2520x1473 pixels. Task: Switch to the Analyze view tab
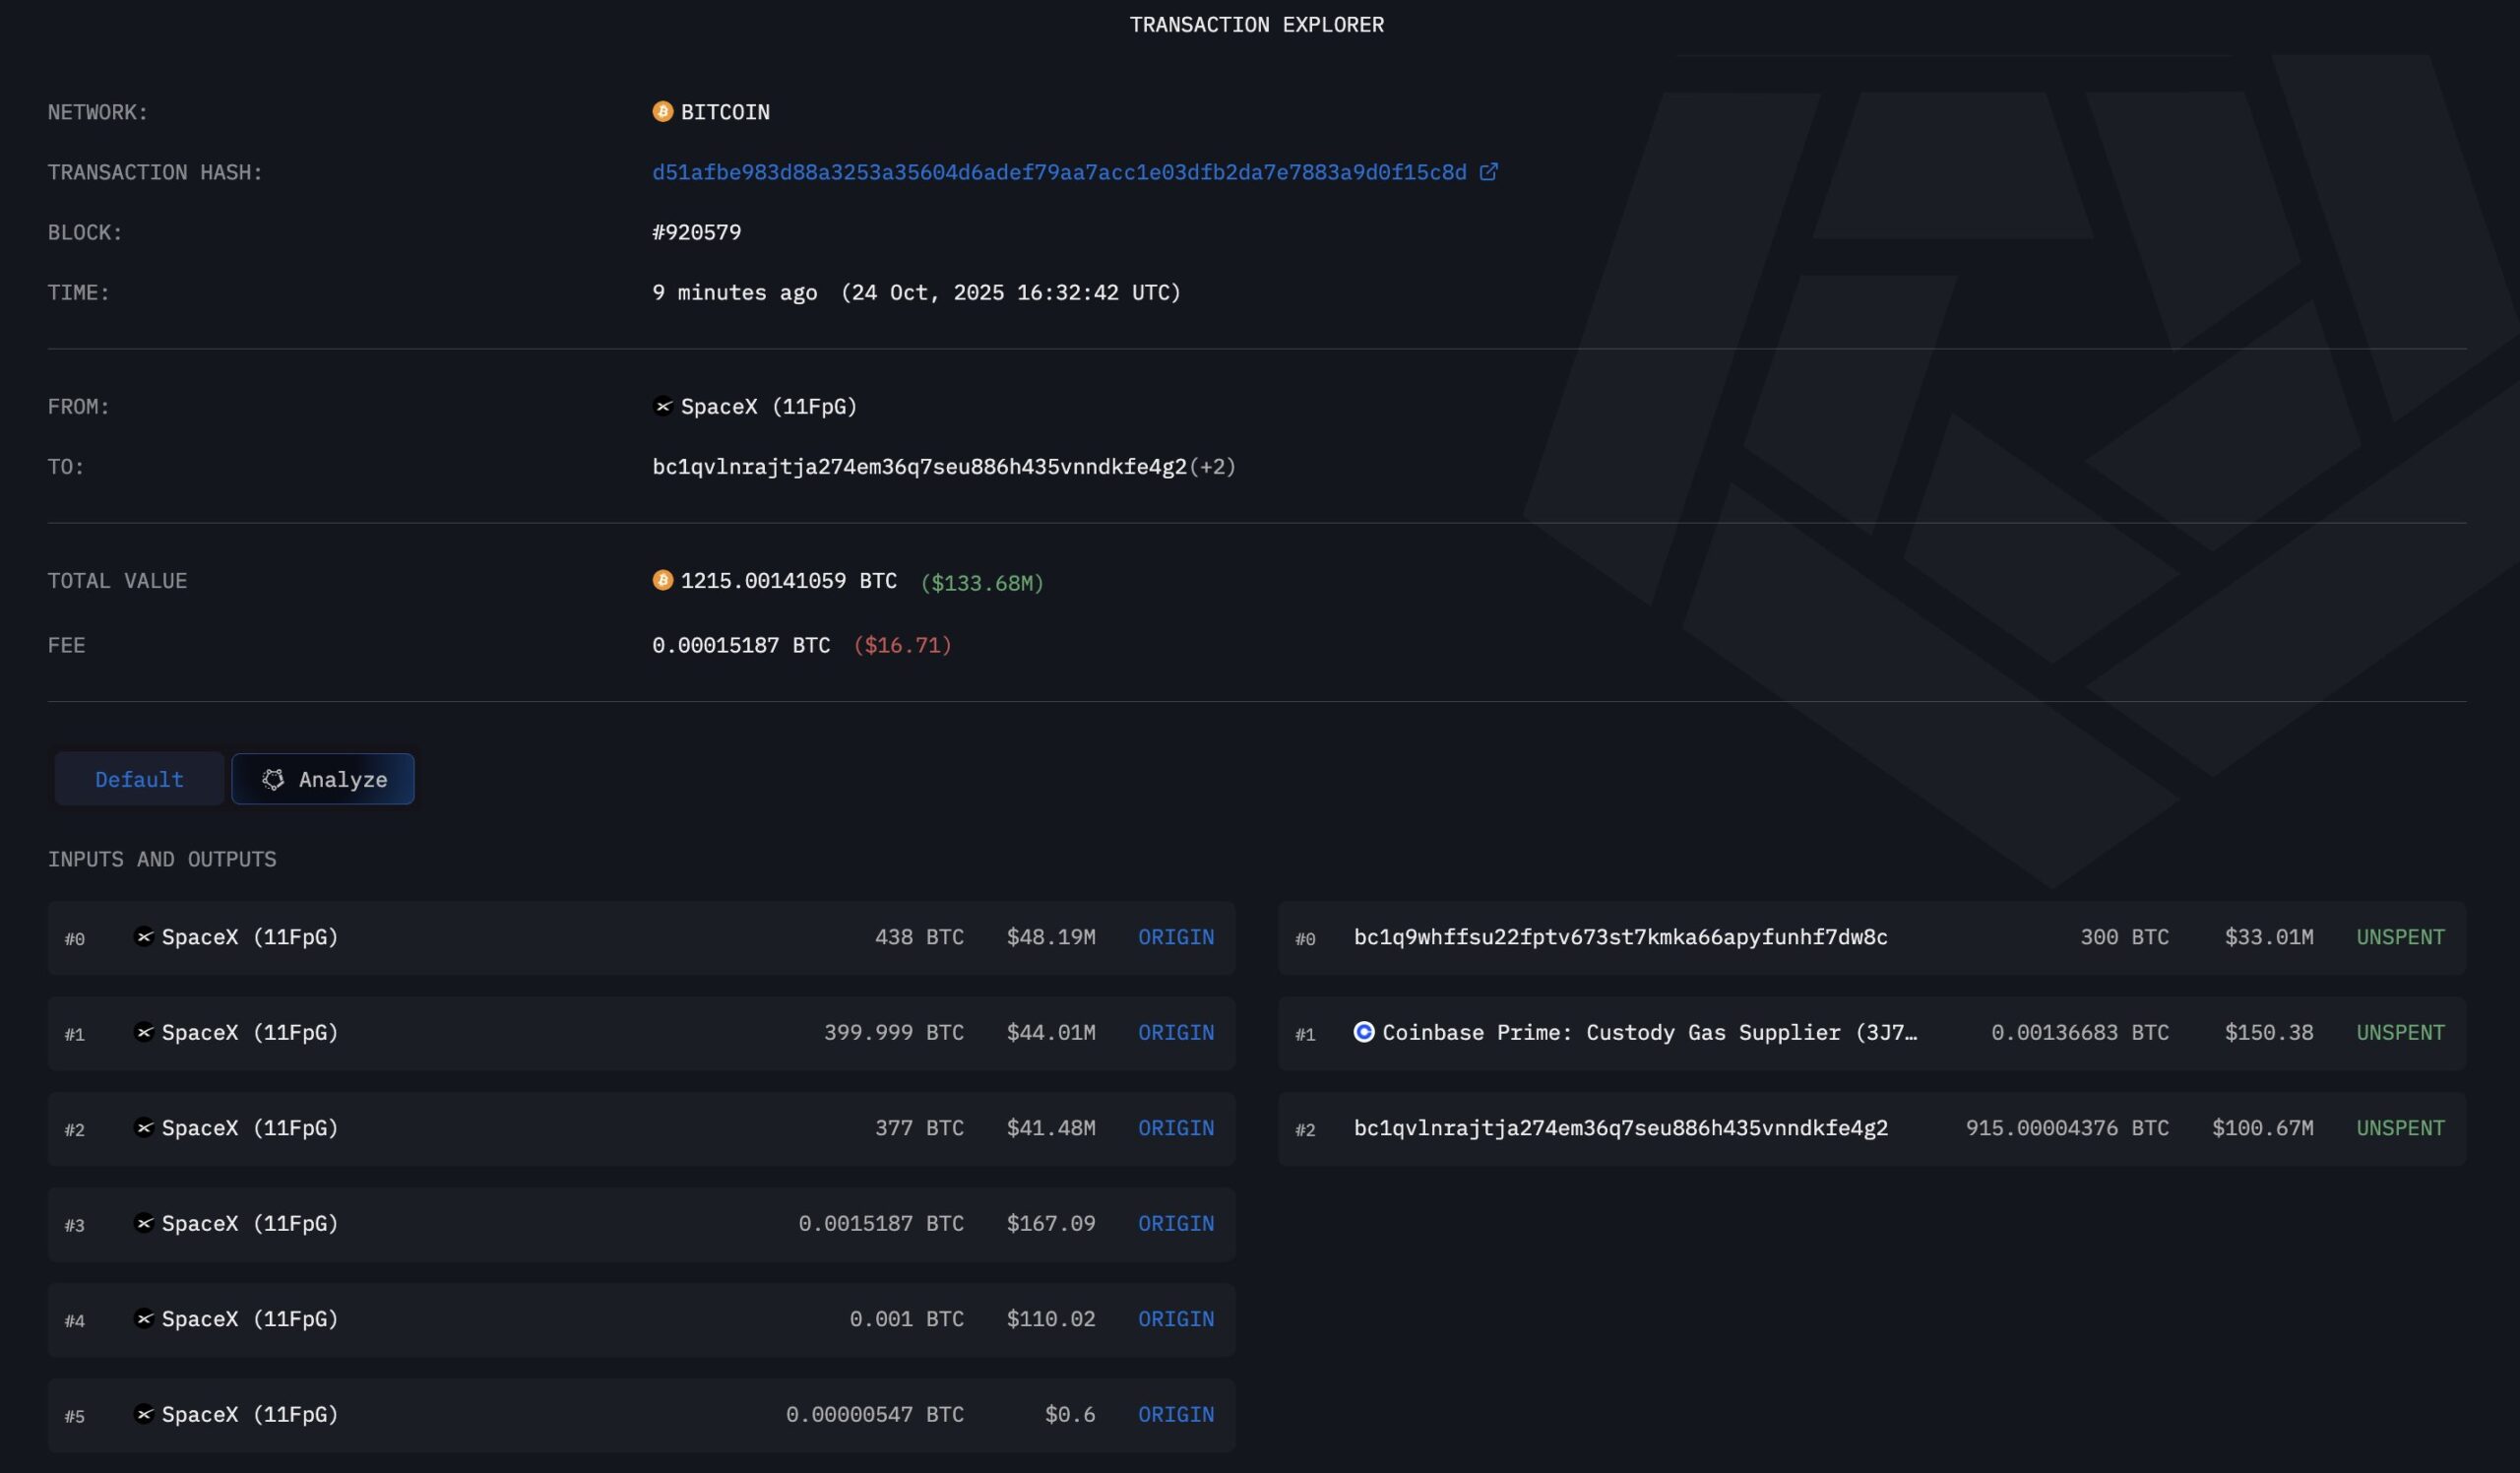tap(323, 779)
